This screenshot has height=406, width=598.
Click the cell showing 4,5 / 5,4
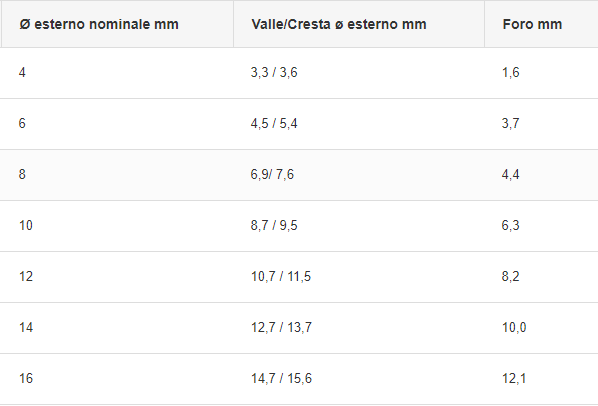(274, 124)
